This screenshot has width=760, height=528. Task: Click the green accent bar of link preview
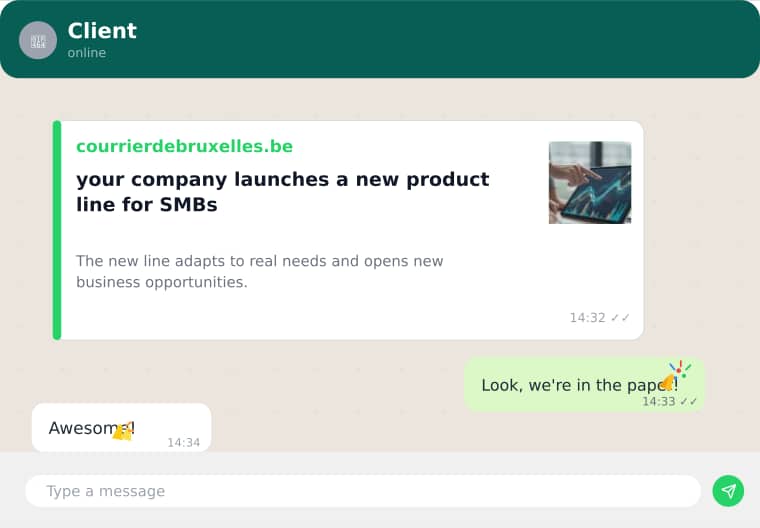57,230
